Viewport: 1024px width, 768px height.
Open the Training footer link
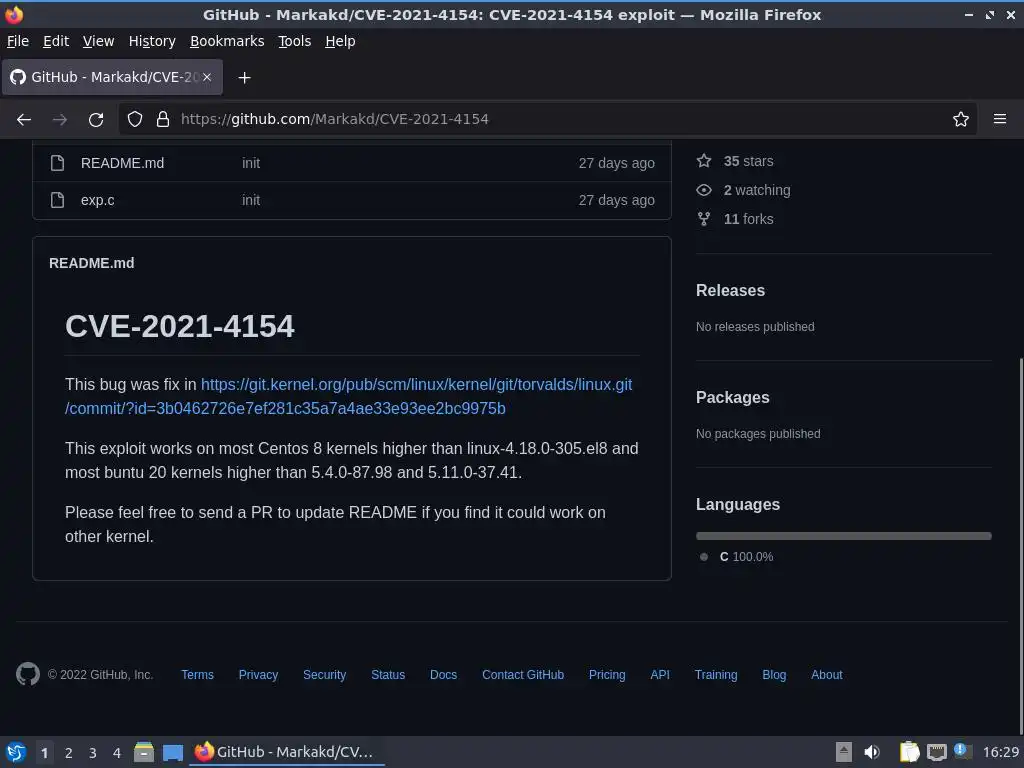pos(716,675)
